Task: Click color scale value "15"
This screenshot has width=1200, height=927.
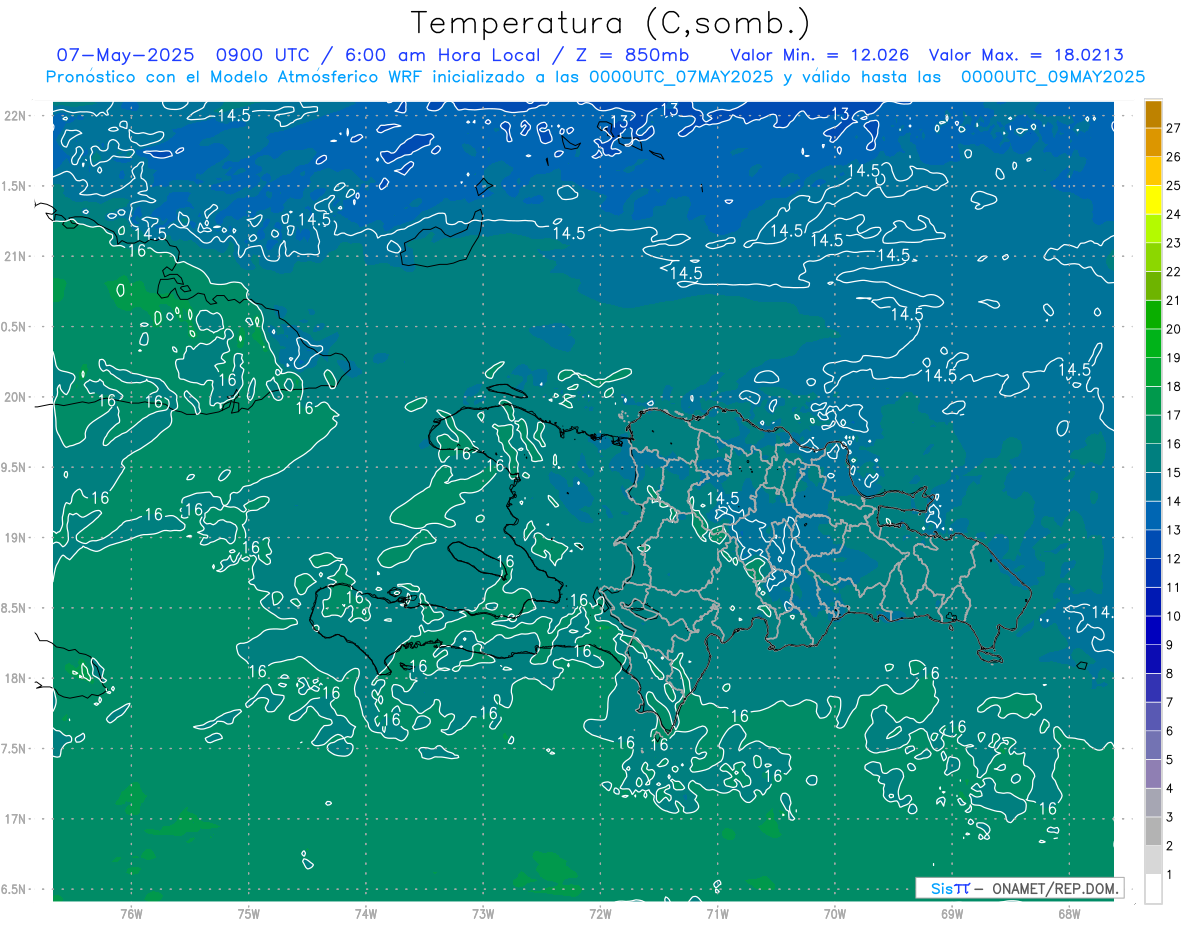Action: click(1174, 473)
